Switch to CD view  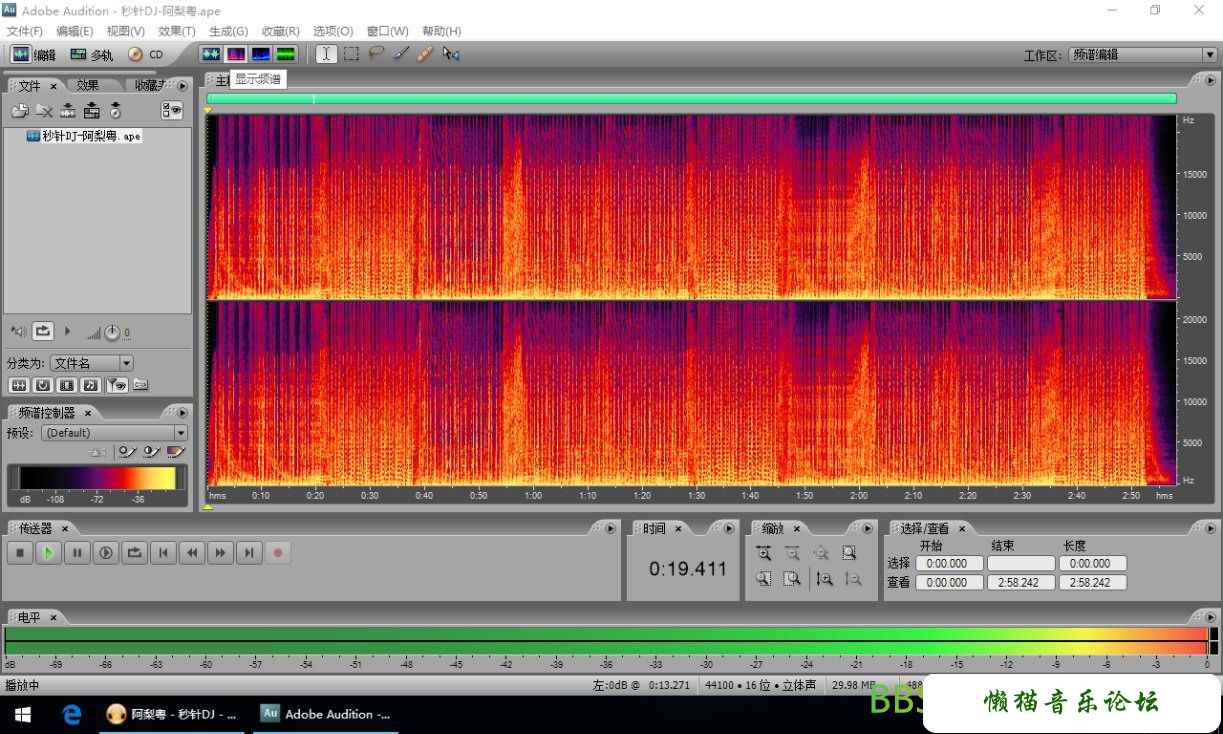tap(146, 55)
